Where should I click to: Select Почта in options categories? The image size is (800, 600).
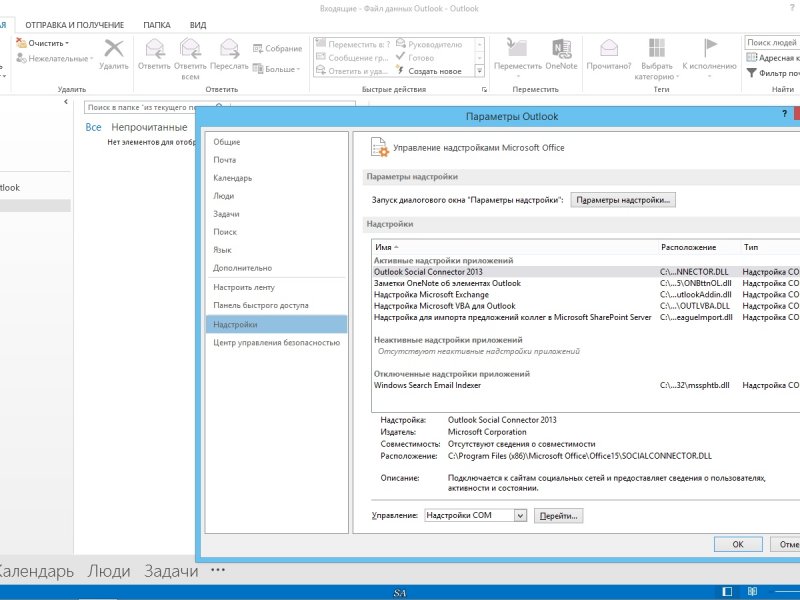coord(276,160)
